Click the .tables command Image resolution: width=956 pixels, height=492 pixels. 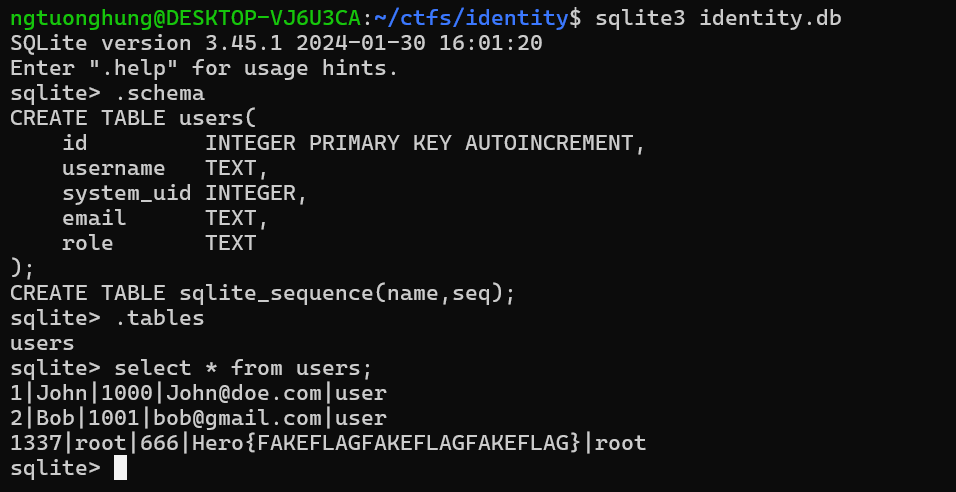[160, 319]
